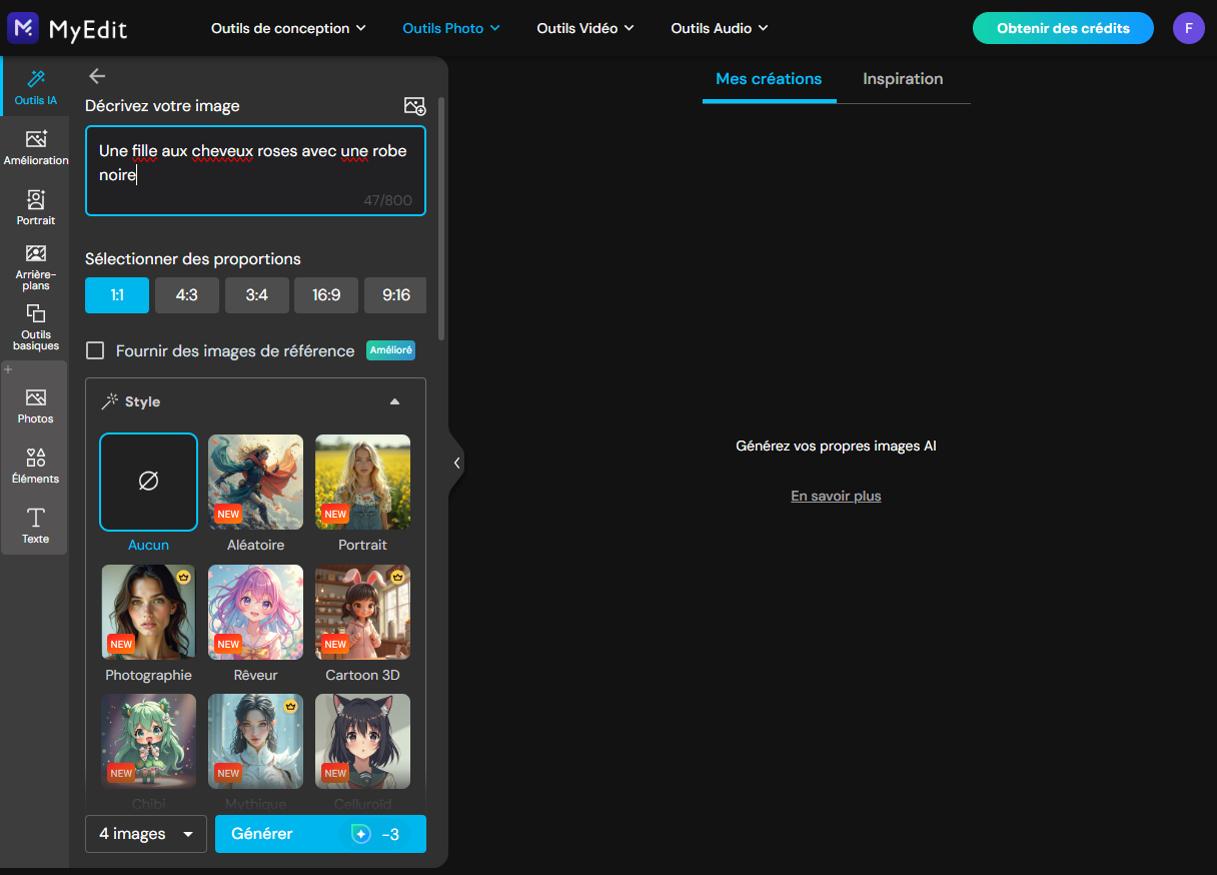Screen dimensions: 1217x875
Task: Choose the Aléatoire style thumbnail
Action: tap(255, 482)
